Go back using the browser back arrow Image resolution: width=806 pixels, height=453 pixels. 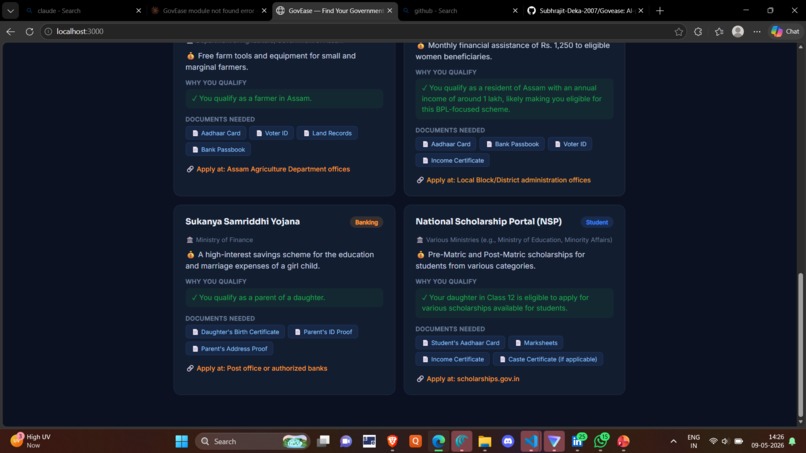point(10,31)
